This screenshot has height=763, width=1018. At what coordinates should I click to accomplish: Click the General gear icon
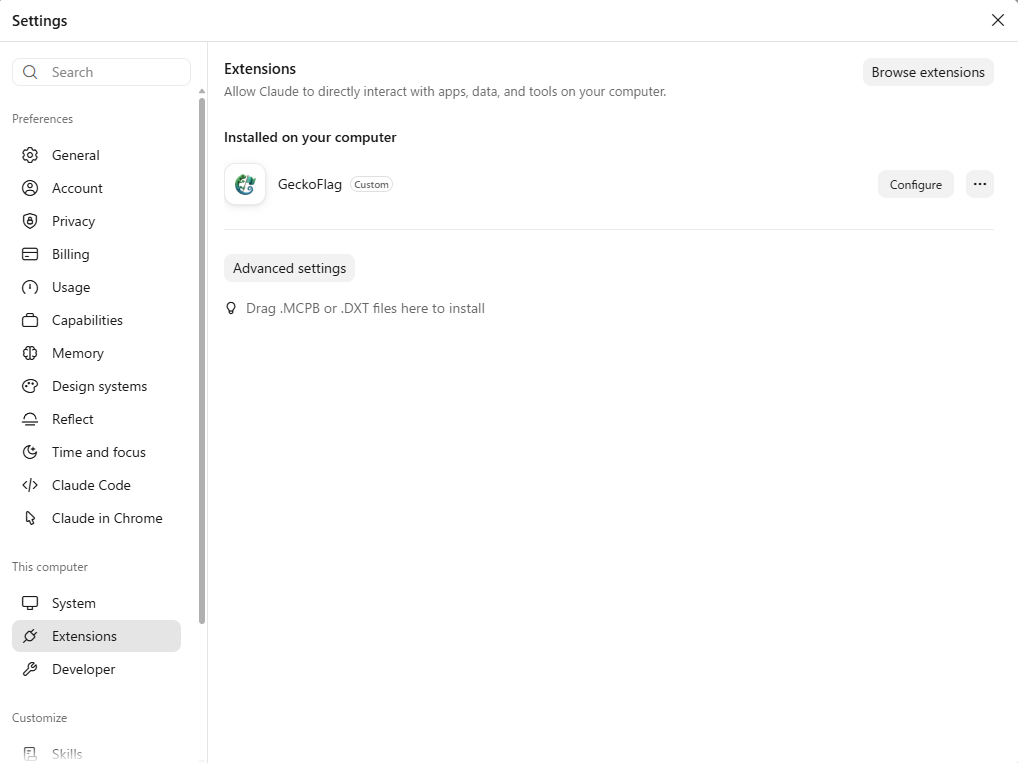click(30, 155)
